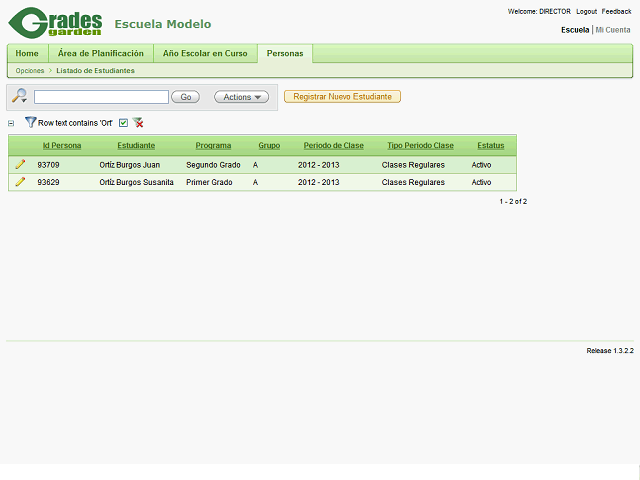This screenshot has width=640, height=480.
Task: Collapse the filter section with the minus box
Action: tap(11, 124)
